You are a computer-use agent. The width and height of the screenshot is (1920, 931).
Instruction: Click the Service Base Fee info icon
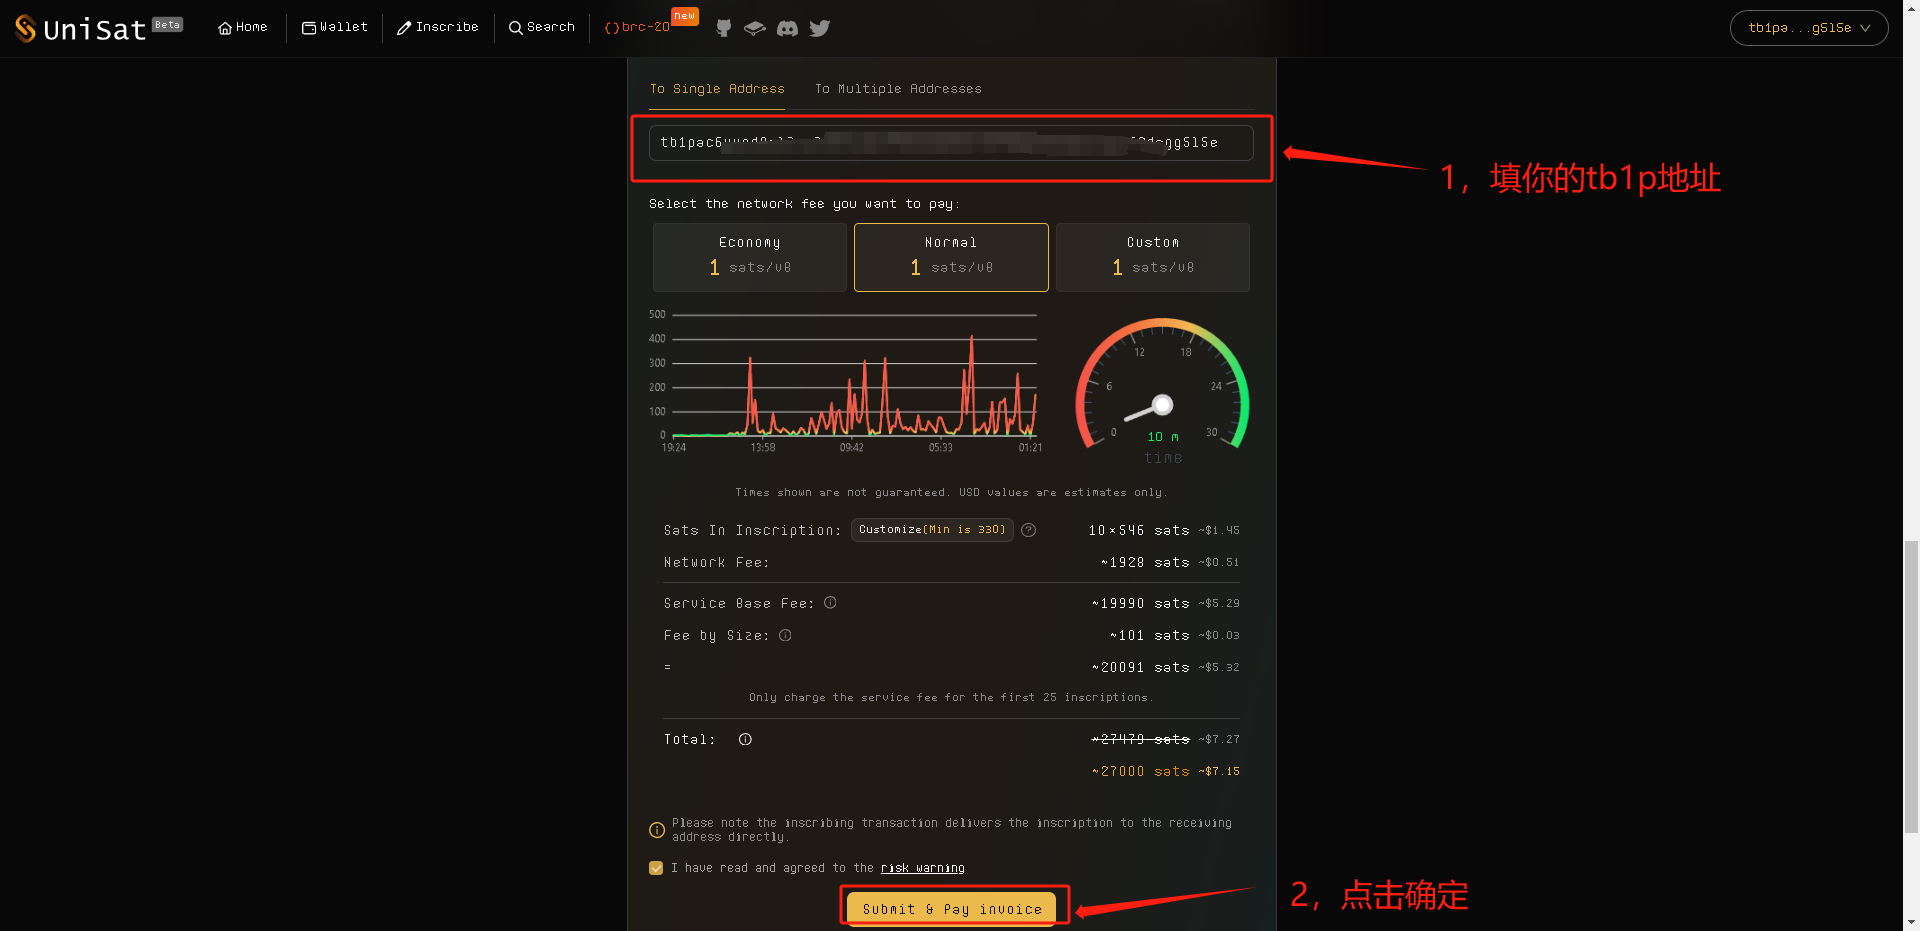point(830,603)
